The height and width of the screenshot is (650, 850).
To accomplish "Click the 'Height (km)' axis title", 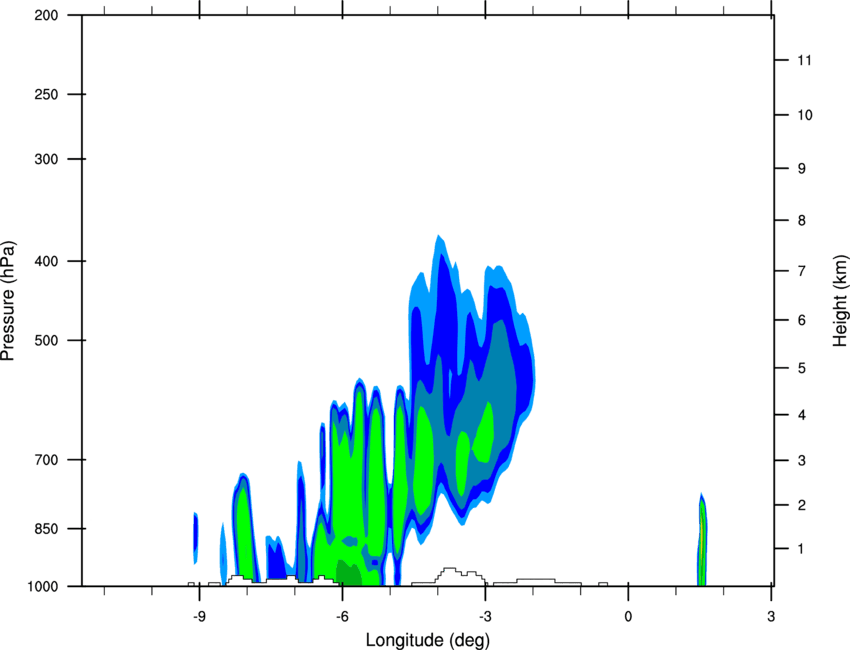I will pos(840,300).
